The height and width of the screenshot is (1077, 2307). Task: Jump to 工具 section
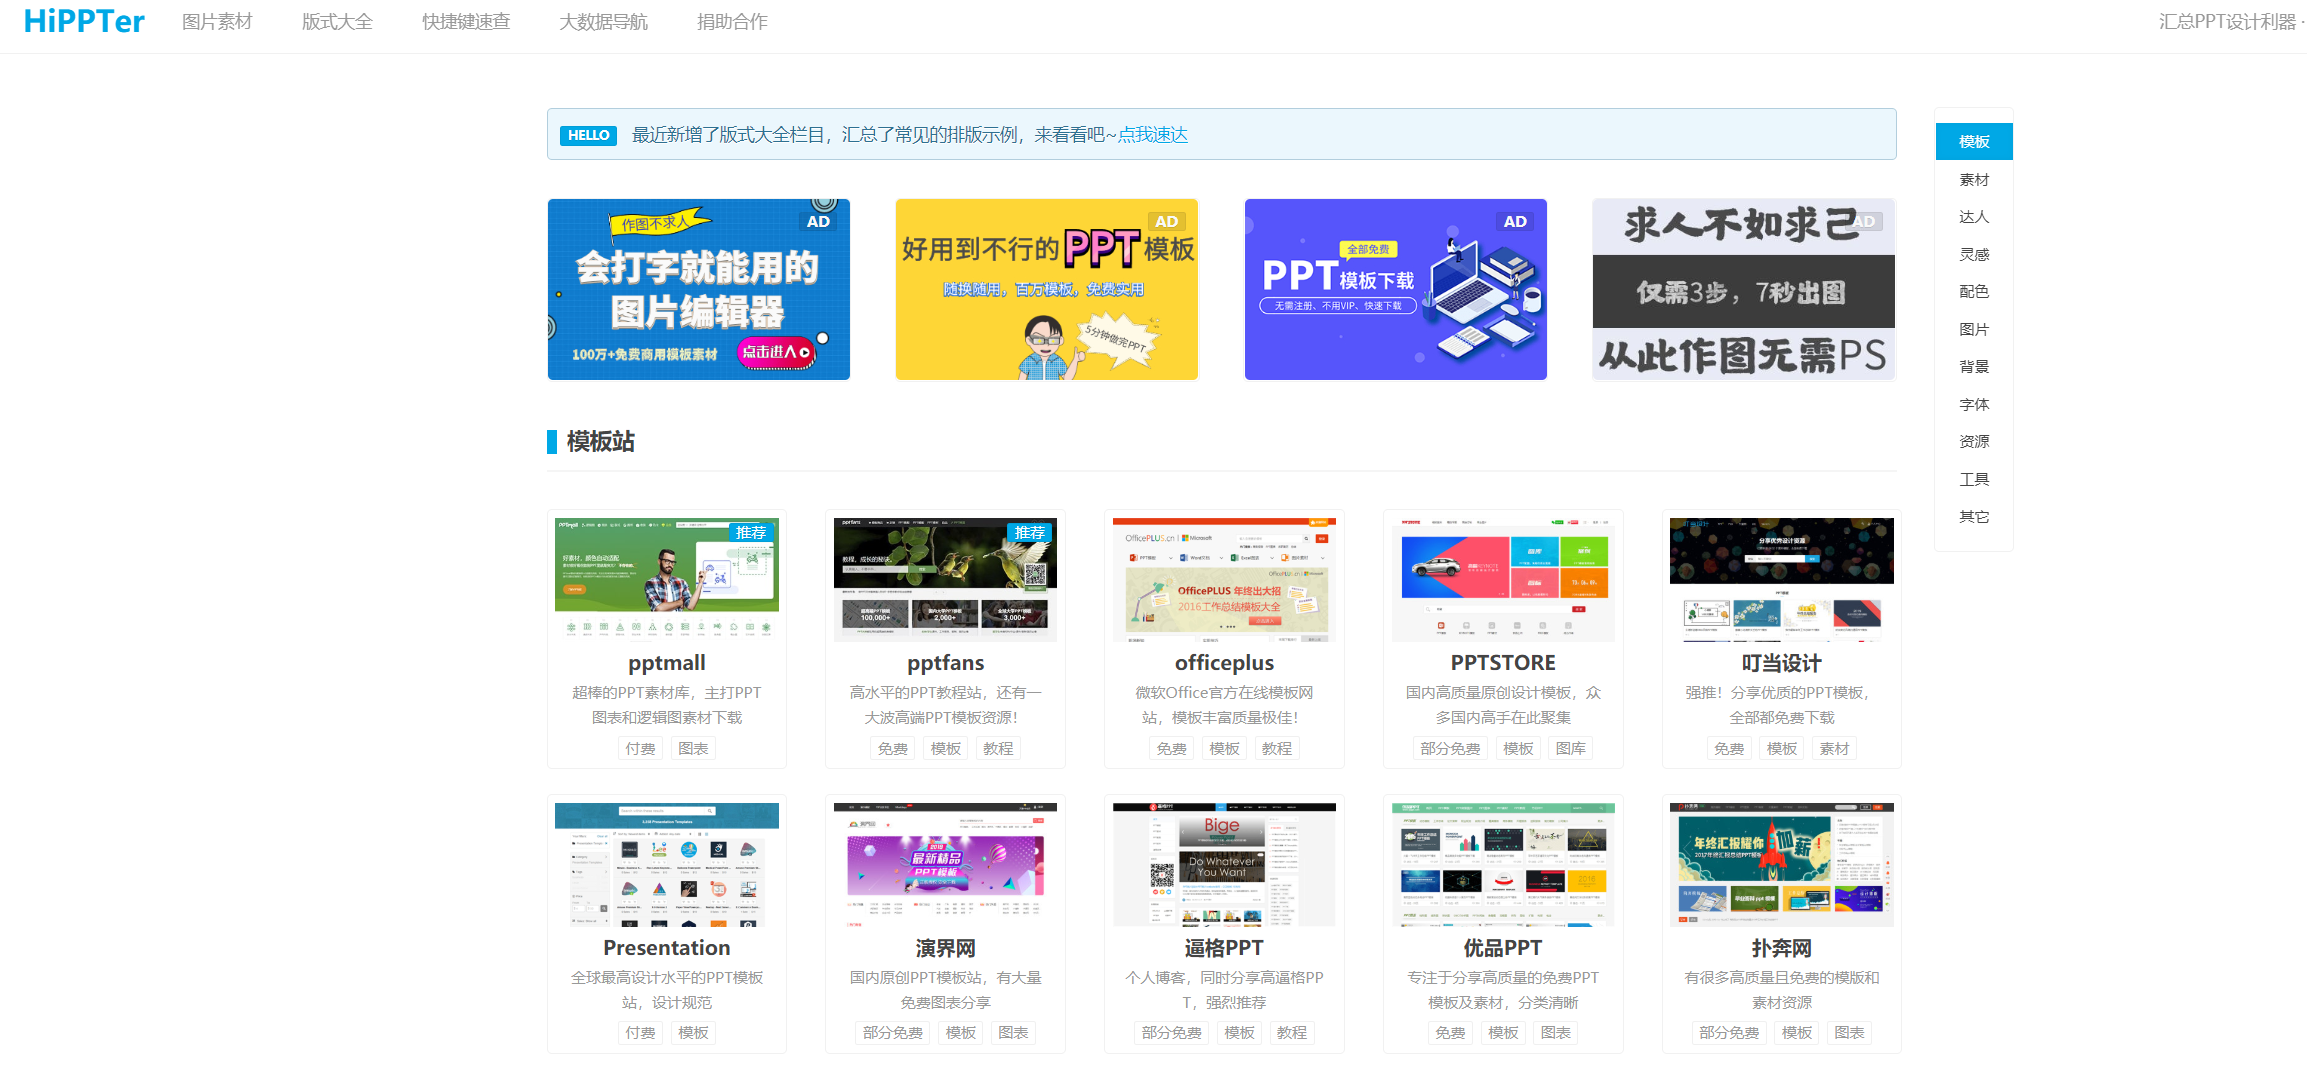pyautogui.click(x=1974, y=480)
